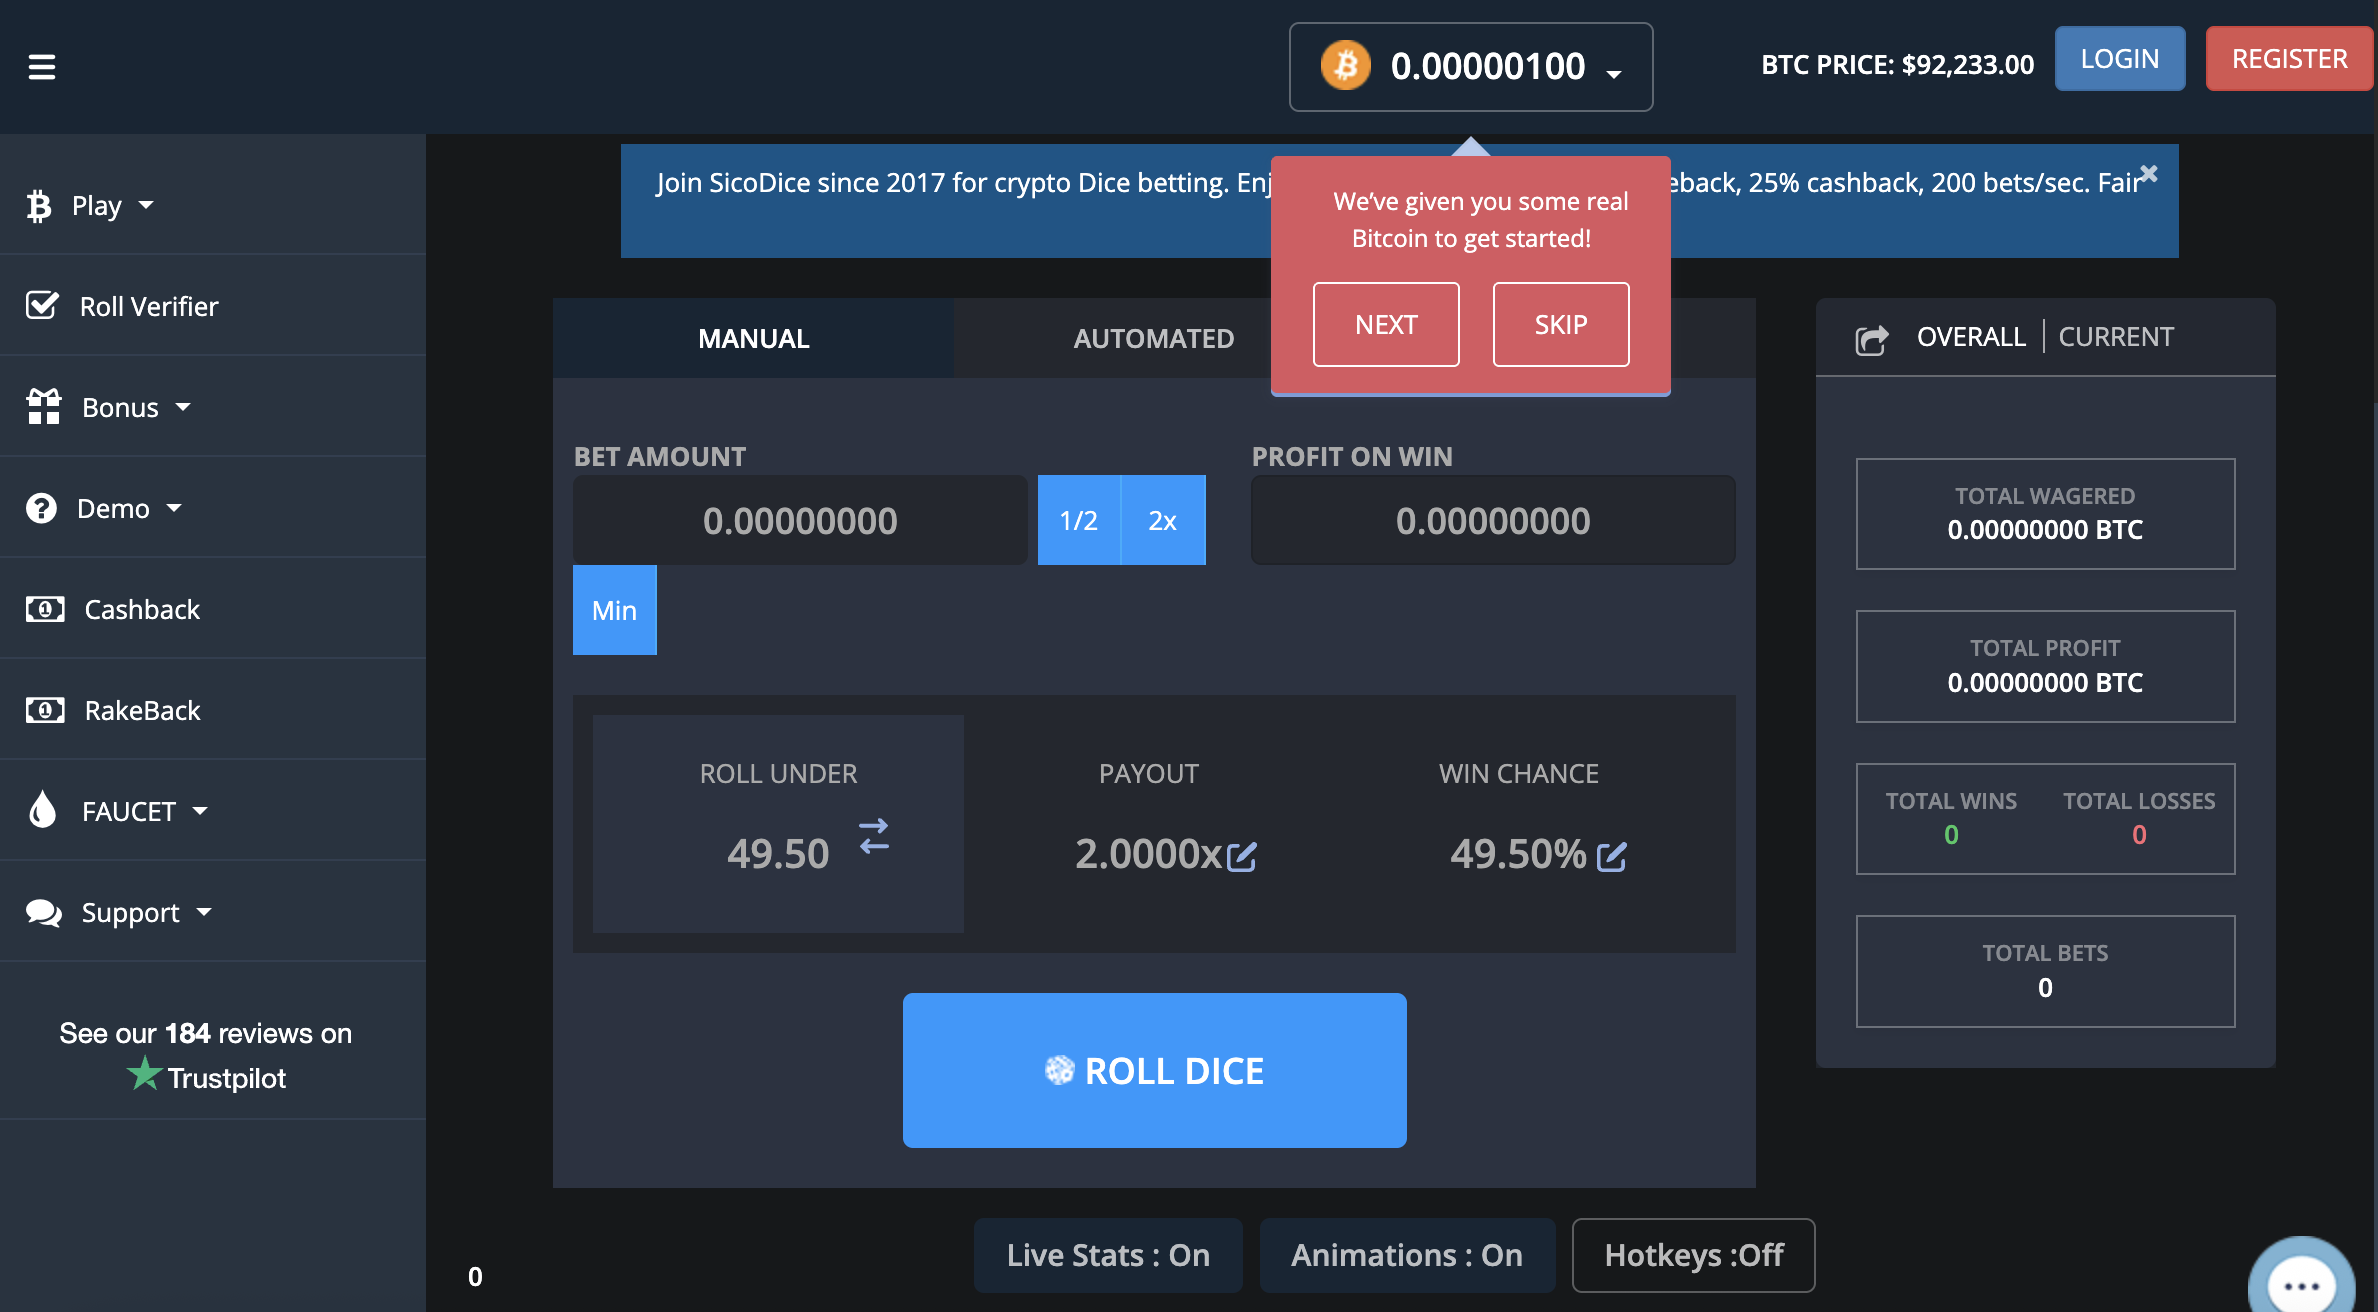
Task: Select the Current stats tab
Action: coord(2115,337)
